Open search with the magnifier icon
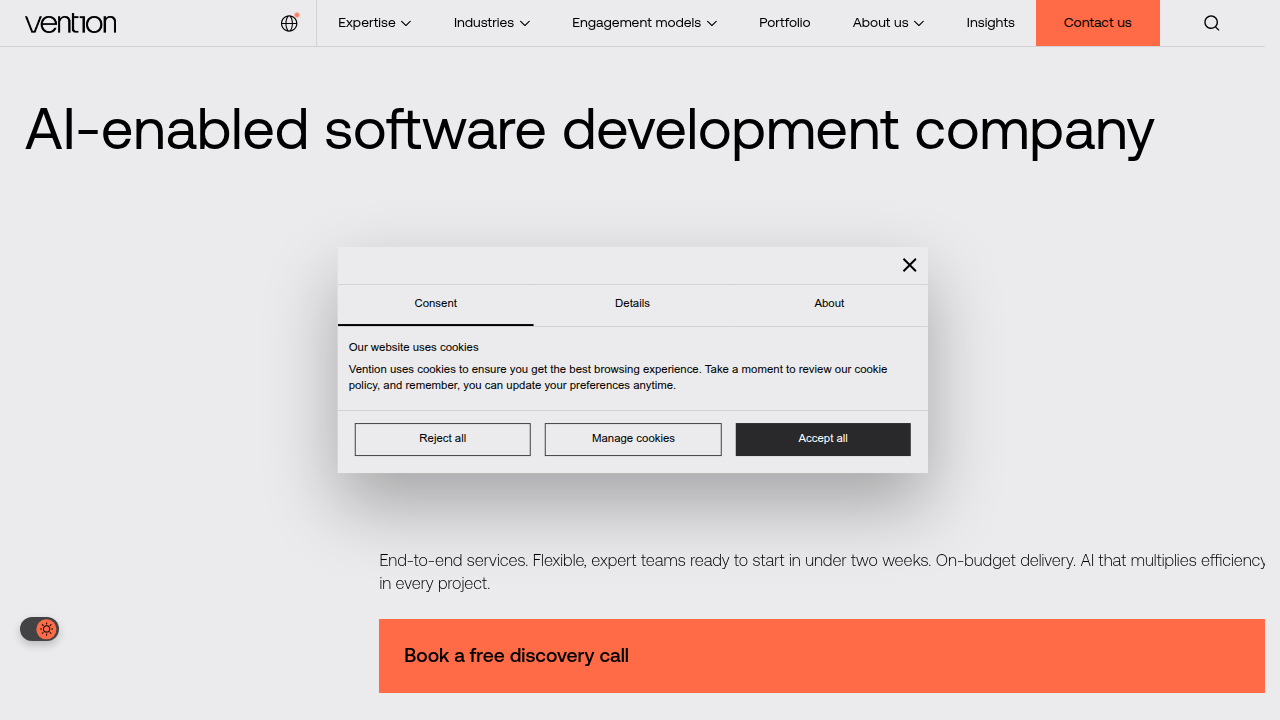The image size is (1280, 720). [1211, 23]
